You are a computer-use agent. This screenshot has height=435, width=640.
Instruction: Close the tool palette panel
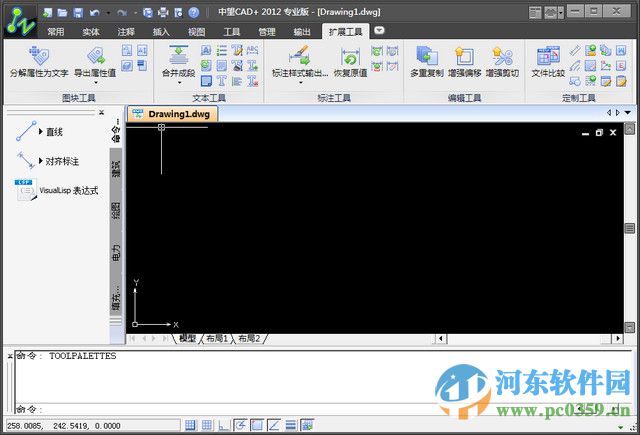click(102, 113)
